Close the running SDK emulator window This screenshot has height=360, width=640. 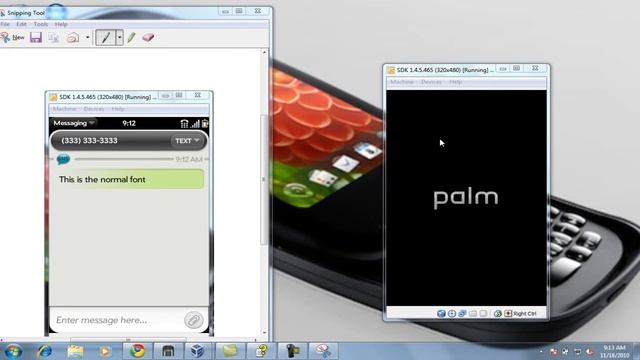pyautogui.click(x=535, y=69)
